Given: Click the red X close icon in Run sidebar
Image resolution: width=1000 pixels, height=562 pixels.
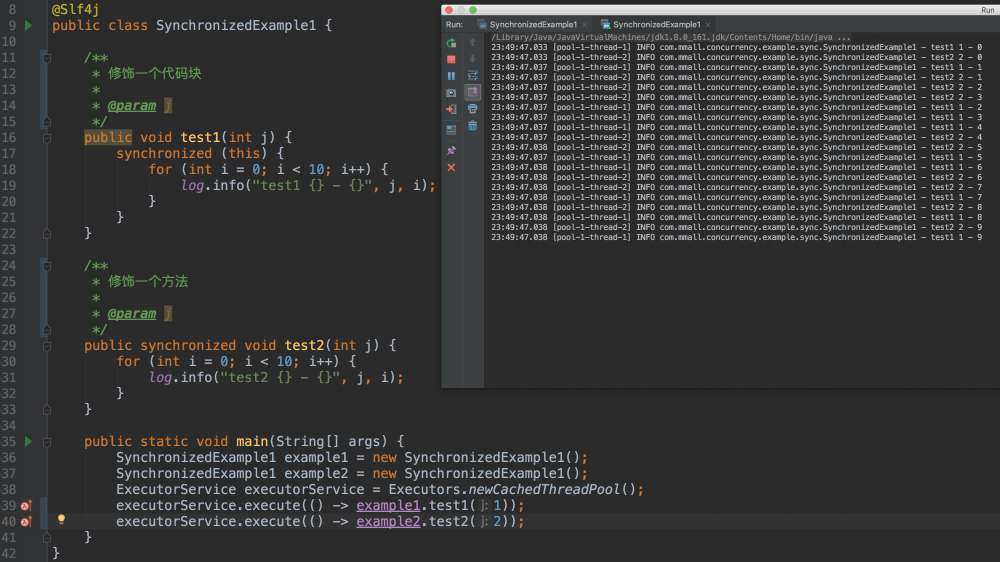Looking at the screenshot, I should pyautogui.click(x=451, y=167).
